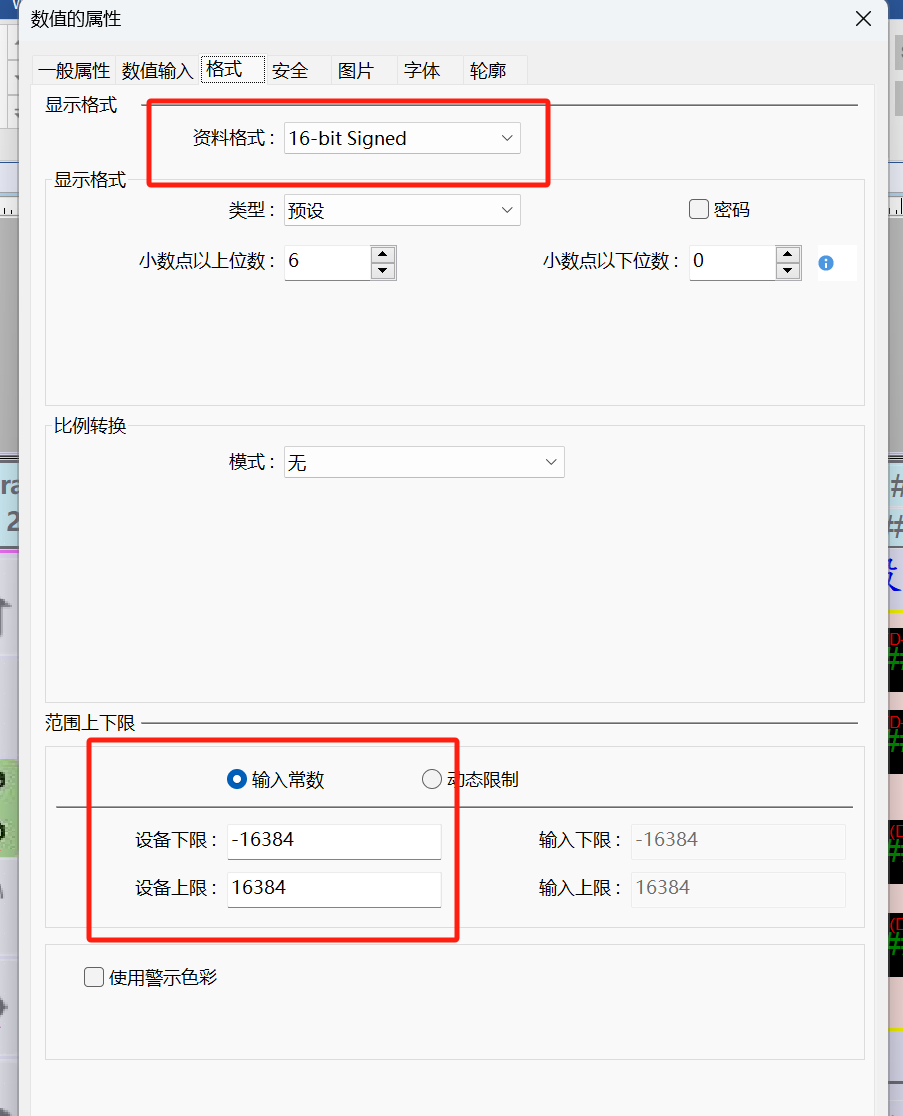Click the blue info icon beside decimal digits
This screenshot has height=1116, width=903.
coord(826,263)
